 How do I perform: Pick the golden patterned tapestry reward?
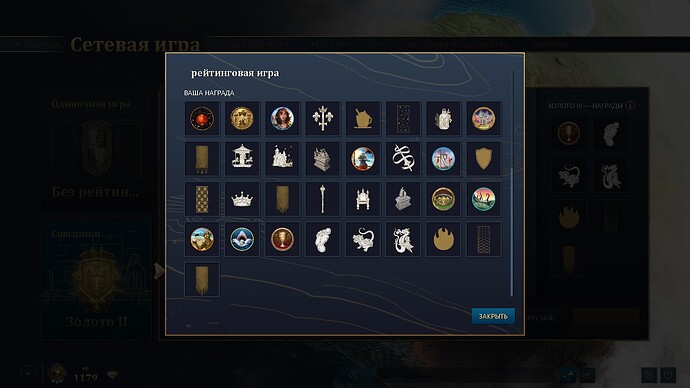coord(202,199)
